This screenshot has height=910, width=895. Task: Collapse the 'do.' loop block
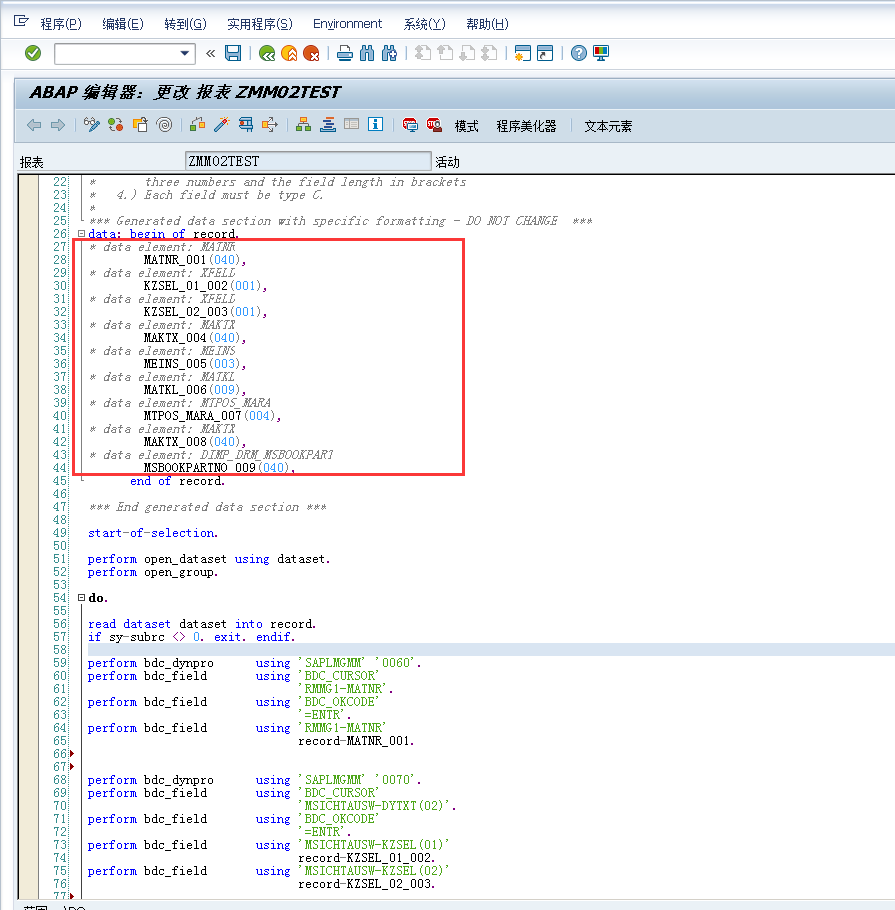pyautogui.click(x=80, y=595)
